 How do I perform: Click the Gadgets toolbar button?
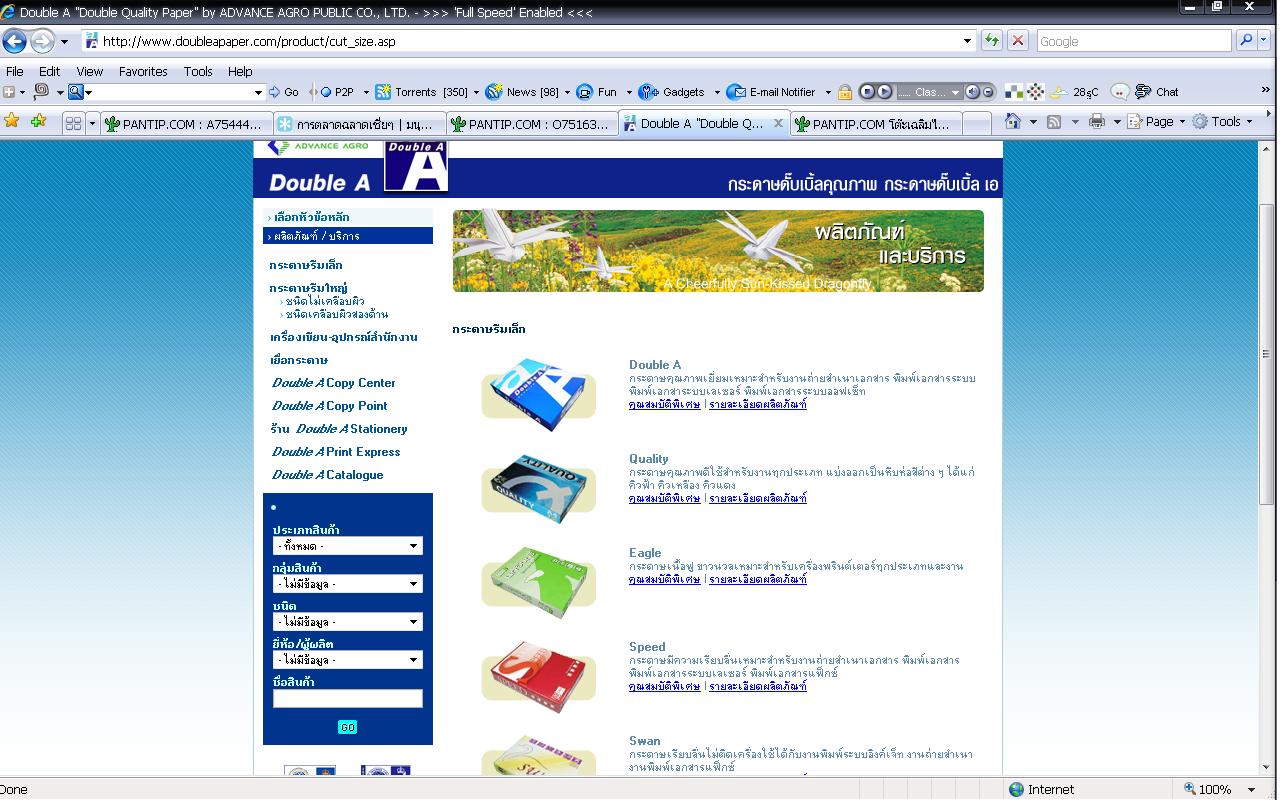[672, 92]
